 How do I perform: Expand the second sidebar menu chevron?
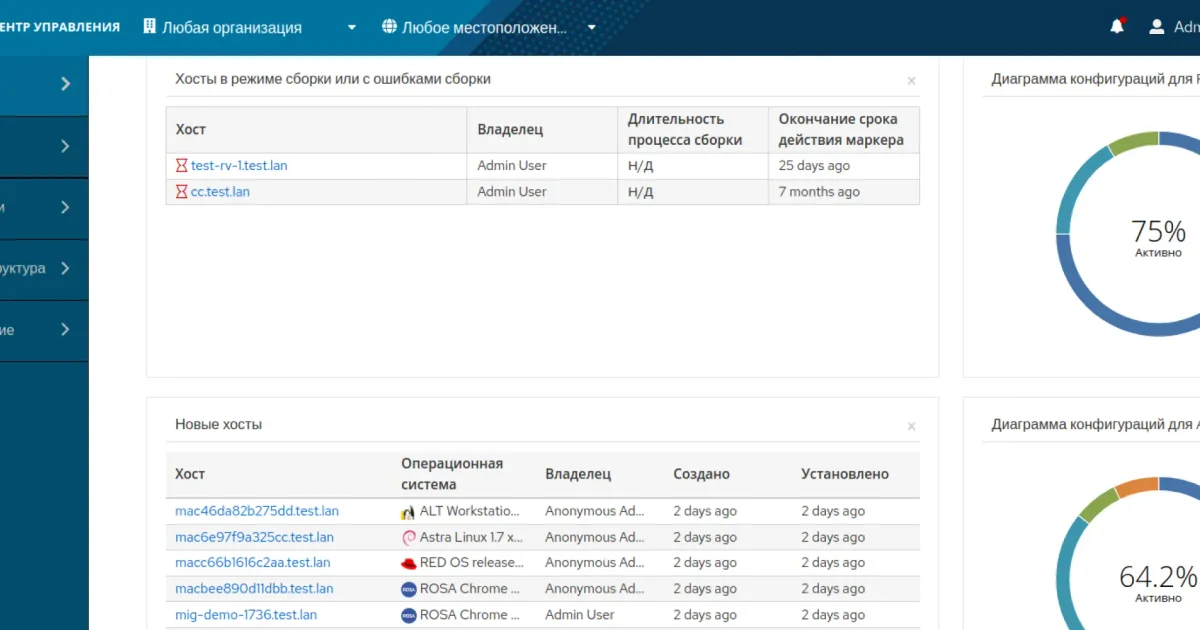(x=65, y=146)
